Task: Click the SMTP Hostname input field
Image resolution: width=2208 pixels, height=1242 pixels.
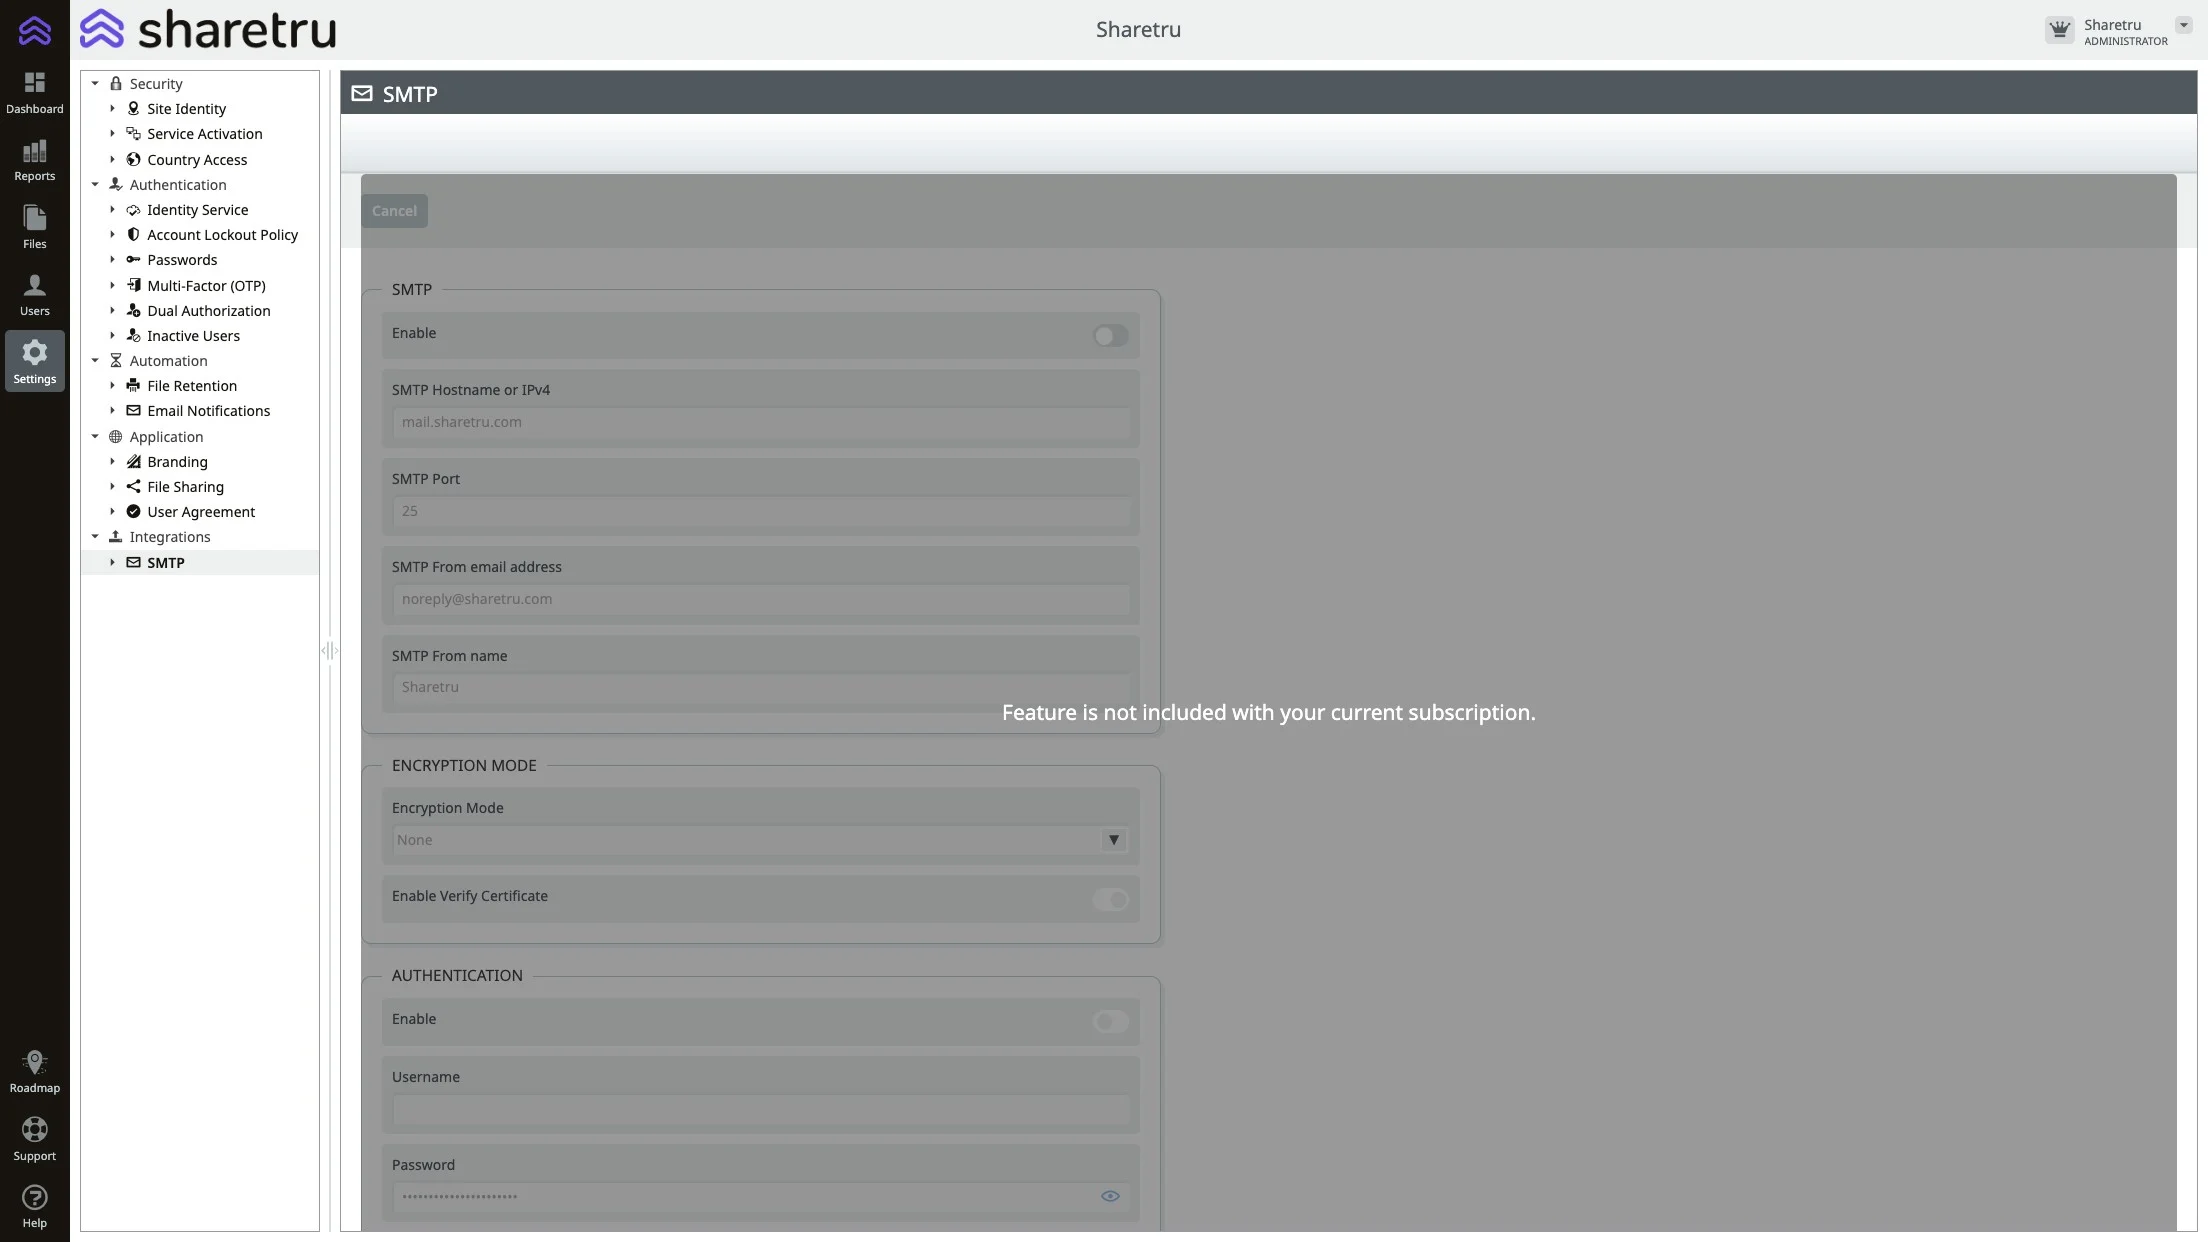Action: 760,422
